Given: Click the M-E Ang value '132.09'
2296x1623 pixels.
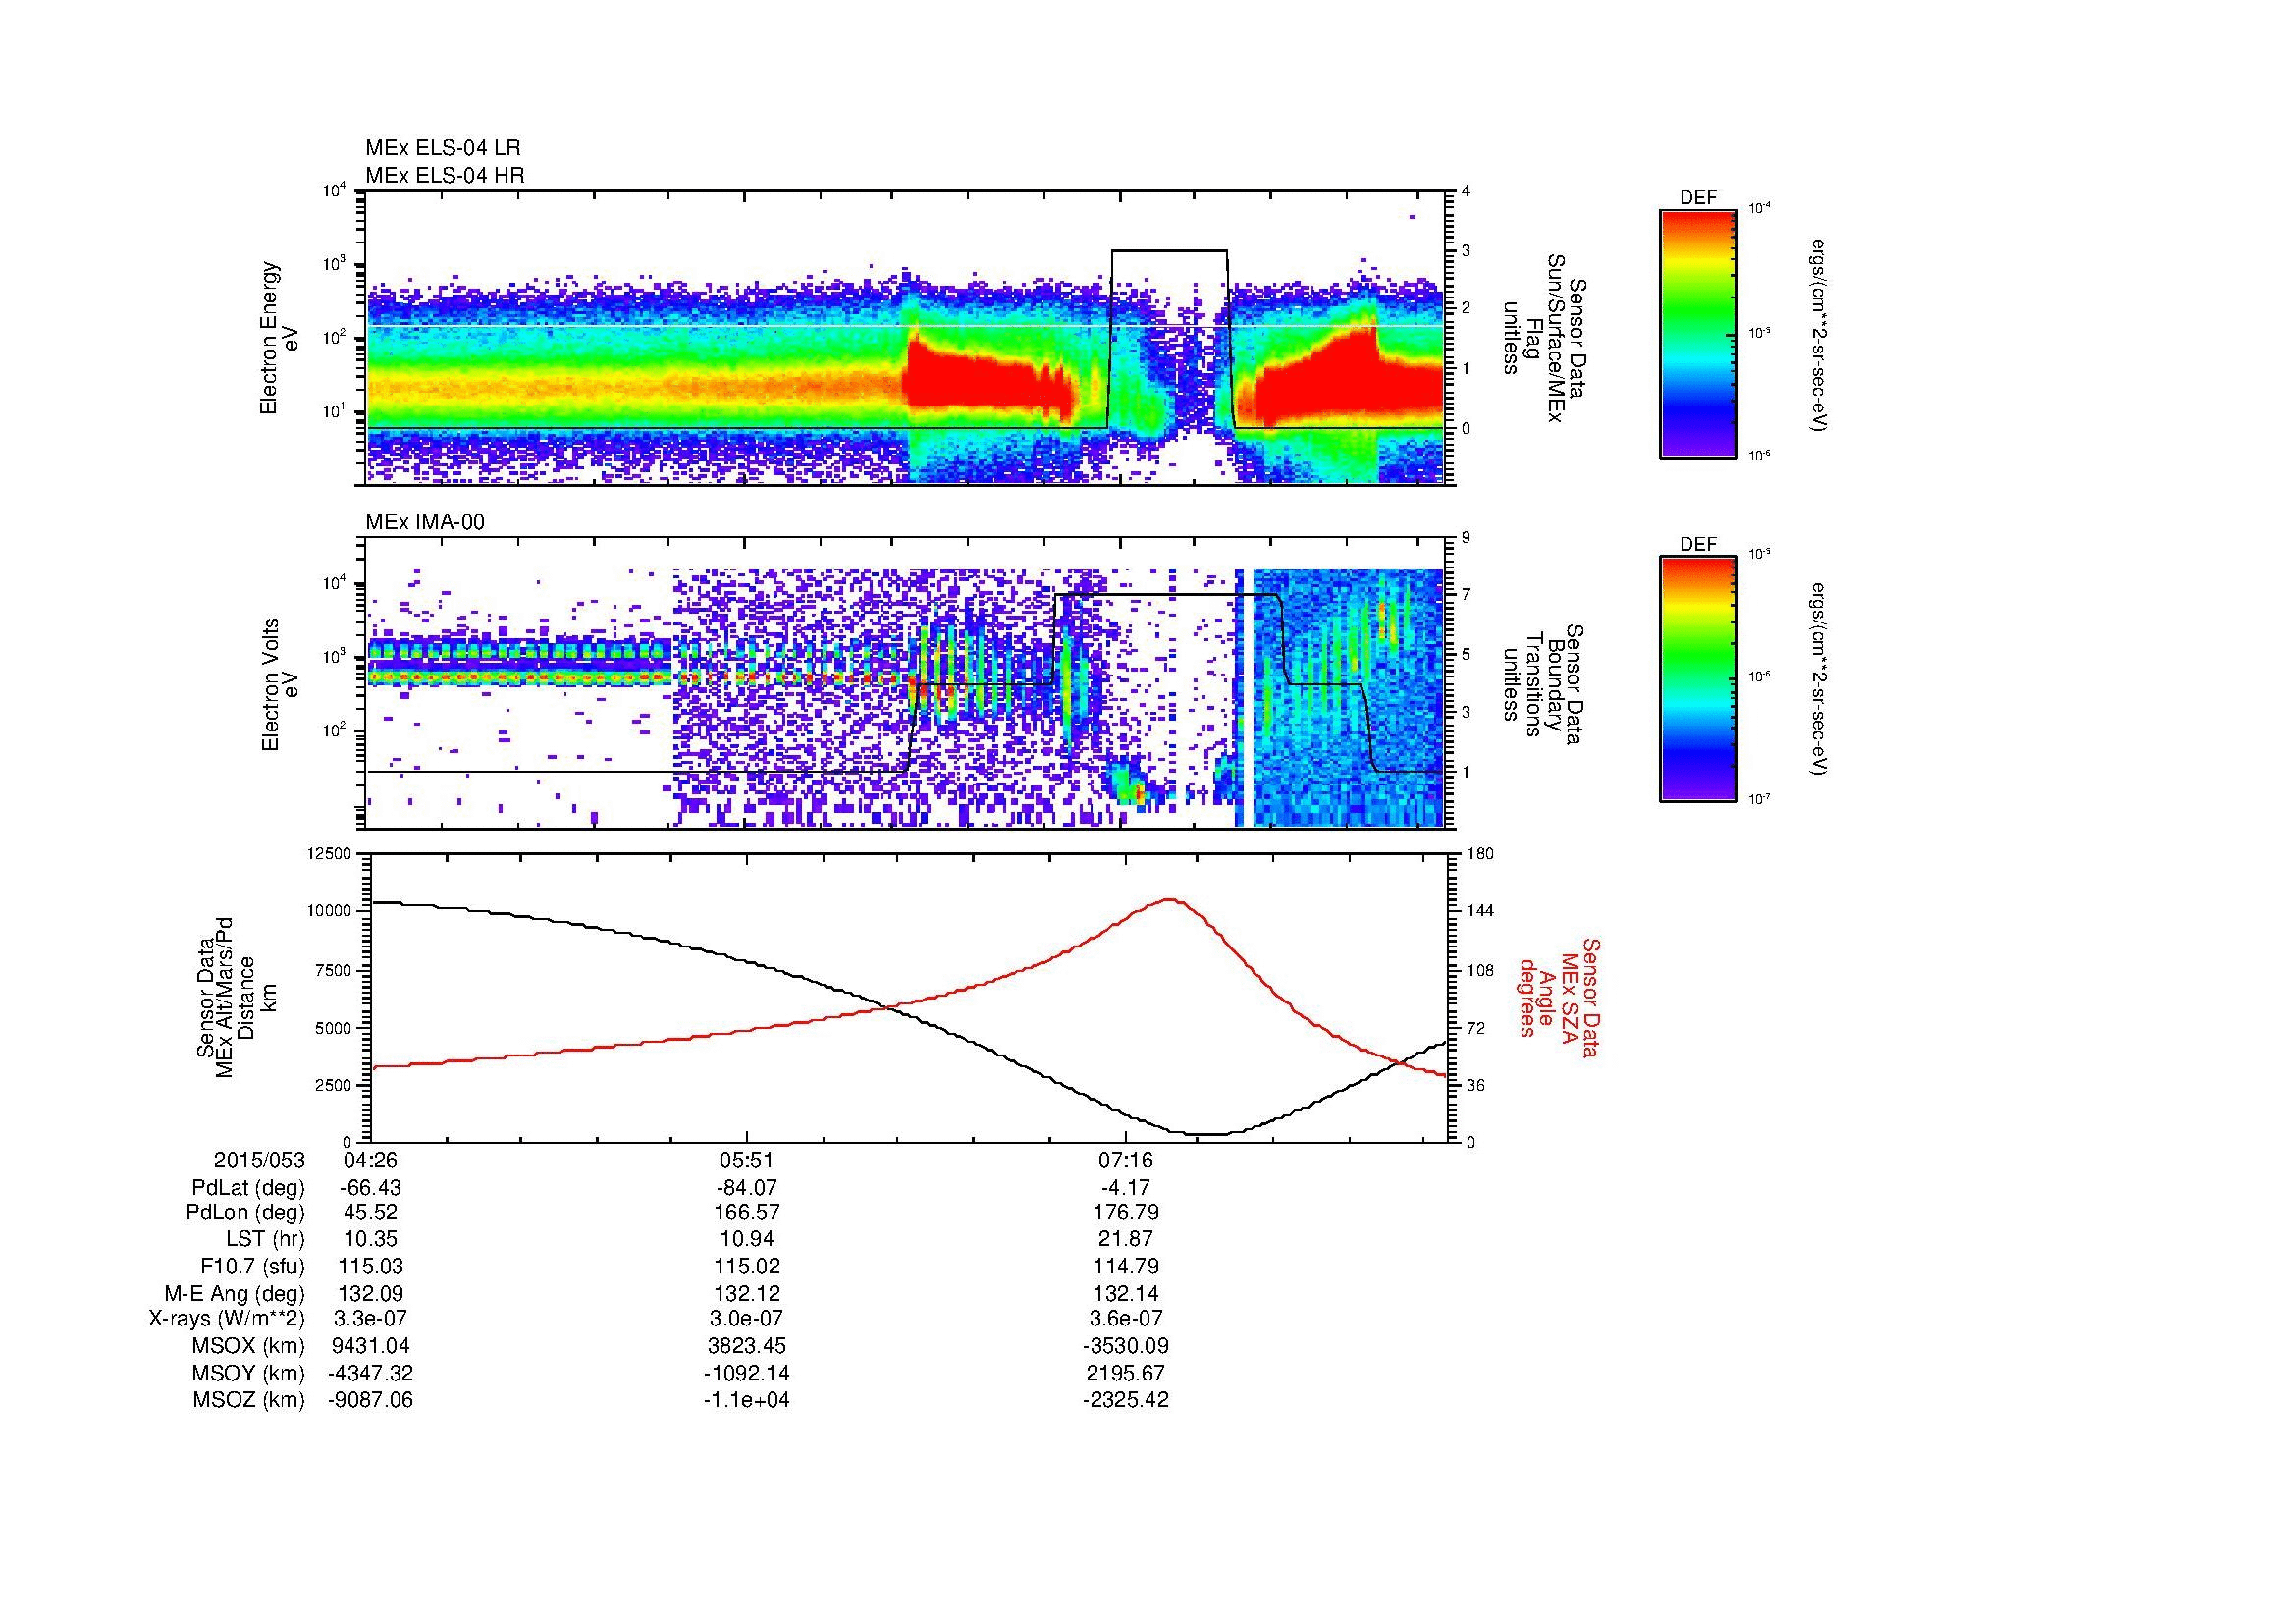Looking at the screenshot, I should coord(370,1293).
